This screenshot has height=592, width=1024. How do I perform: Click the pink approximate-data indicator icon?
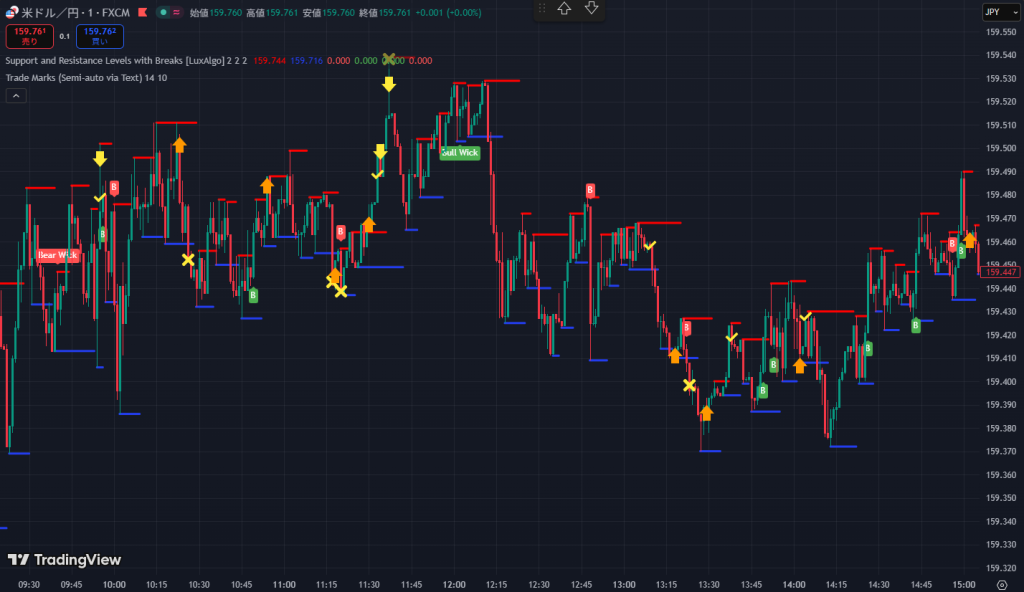click(x=177, y=12)
